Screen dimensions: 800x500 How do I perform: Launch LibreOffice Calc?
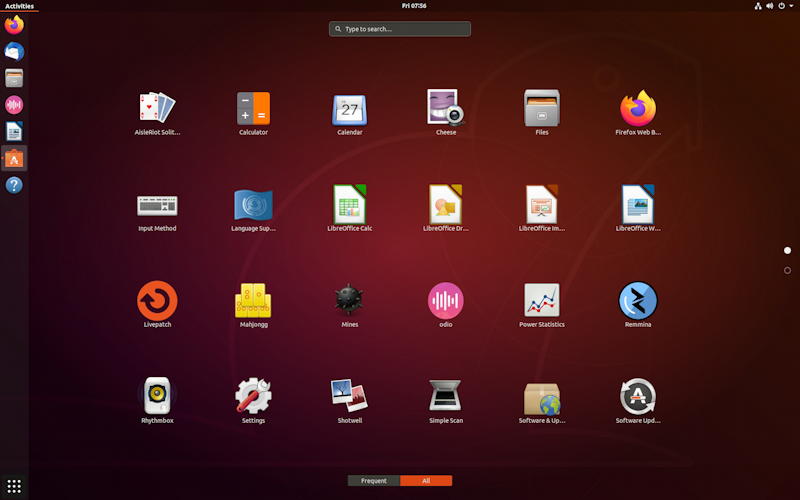click(349, 204)
